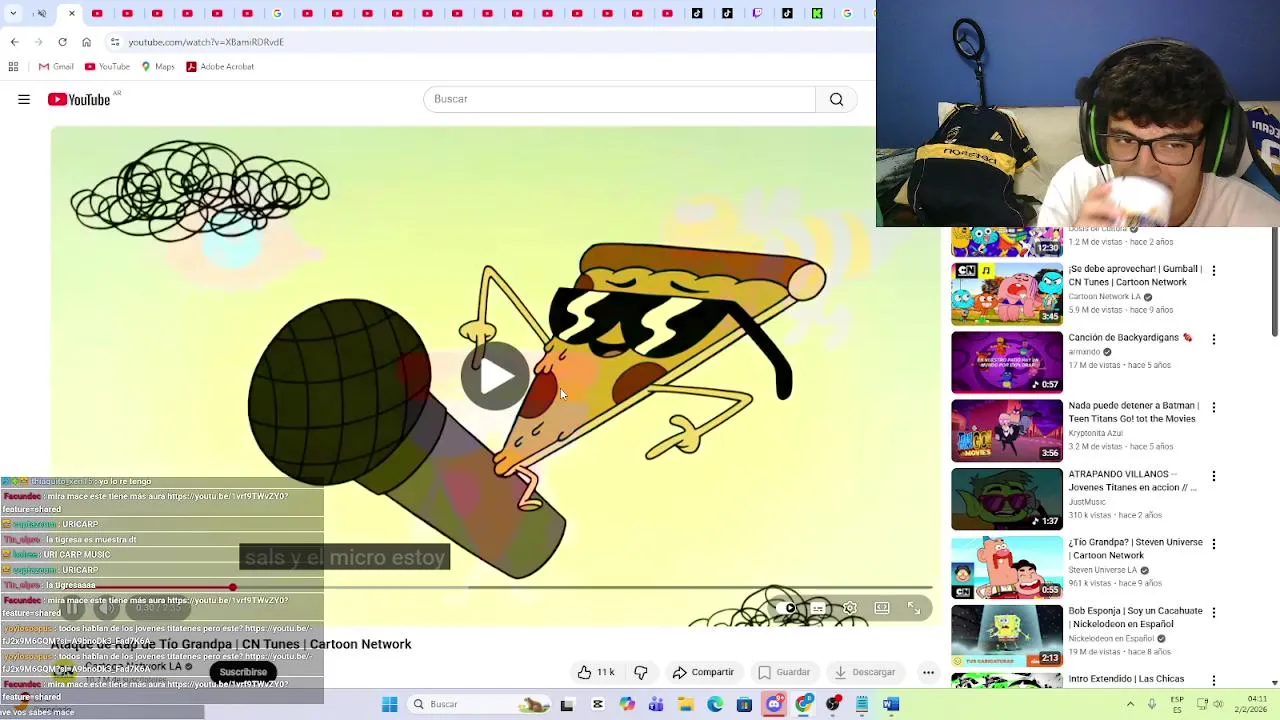Open the Maps bookmark
1280x720 pixels.
click(158, 67)
